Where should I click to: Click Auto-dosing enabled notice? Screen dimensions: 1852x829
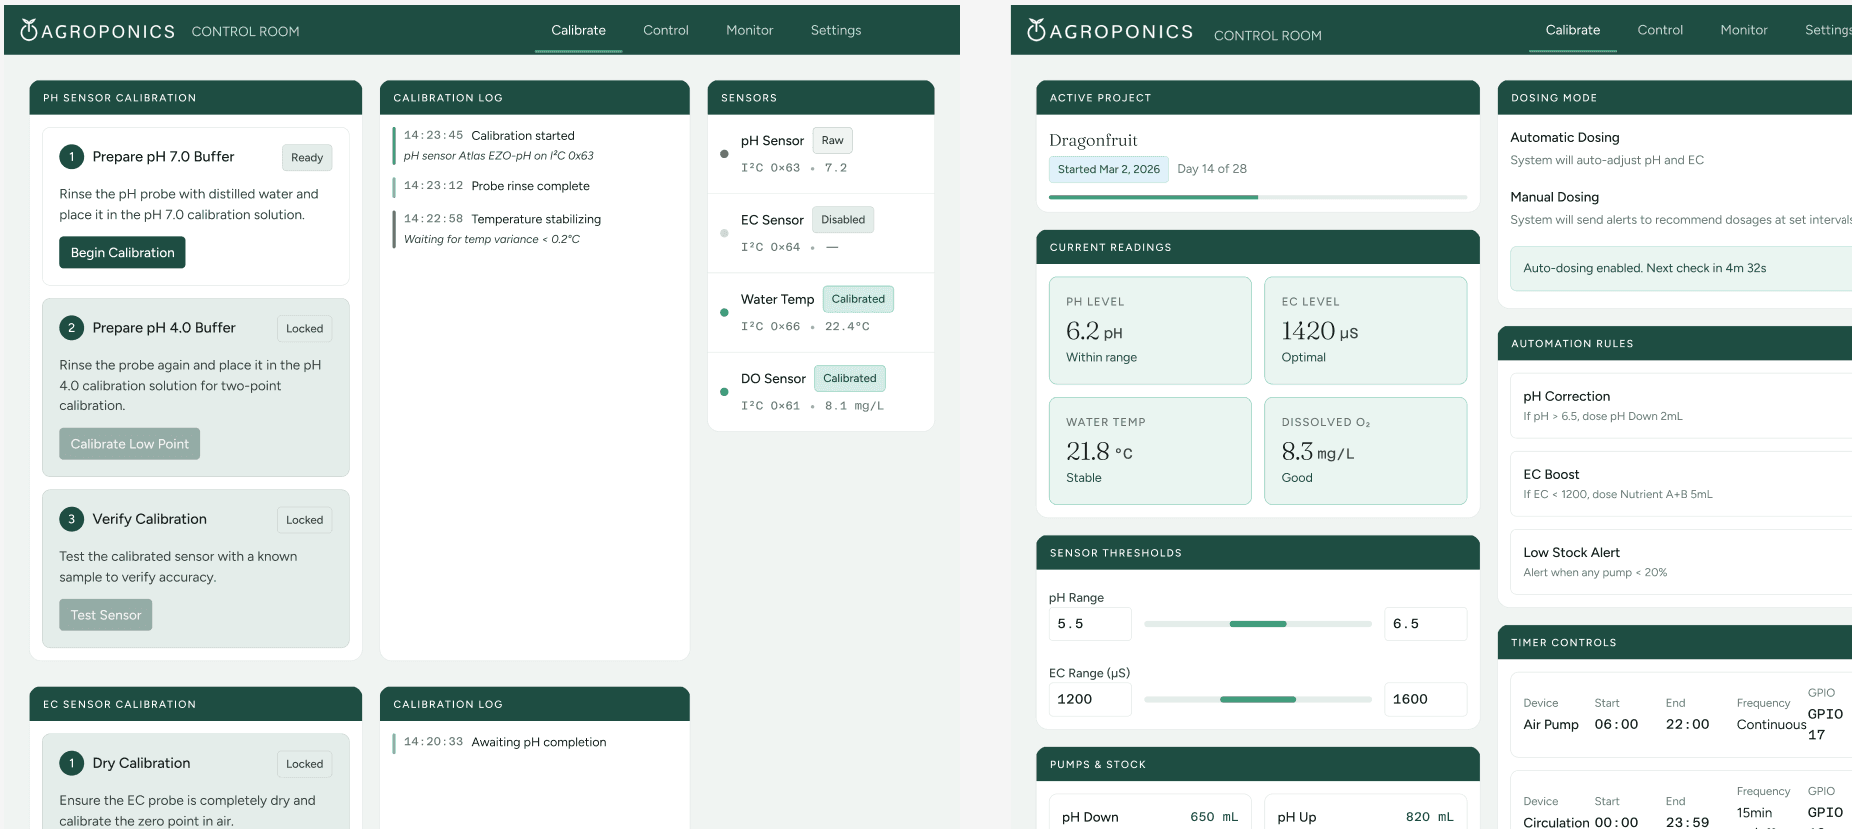[x=1681, y=268]
